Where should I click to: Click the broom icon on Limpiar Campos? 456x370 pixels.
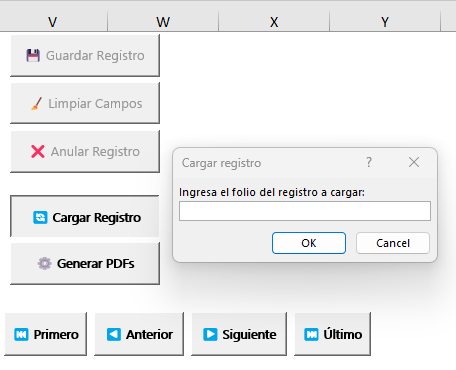point(36,103)
